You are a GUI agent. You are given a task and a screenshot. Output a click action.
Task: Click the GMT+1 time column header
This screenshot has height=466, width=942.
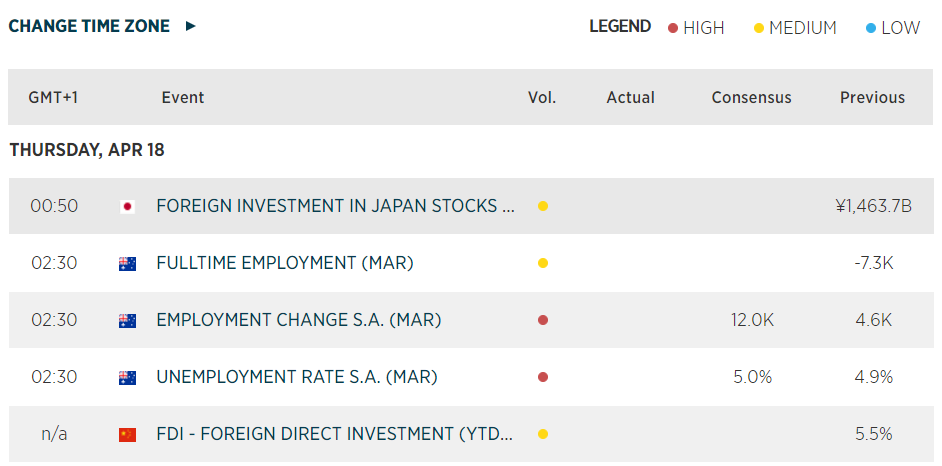click(x=53, y=98)
